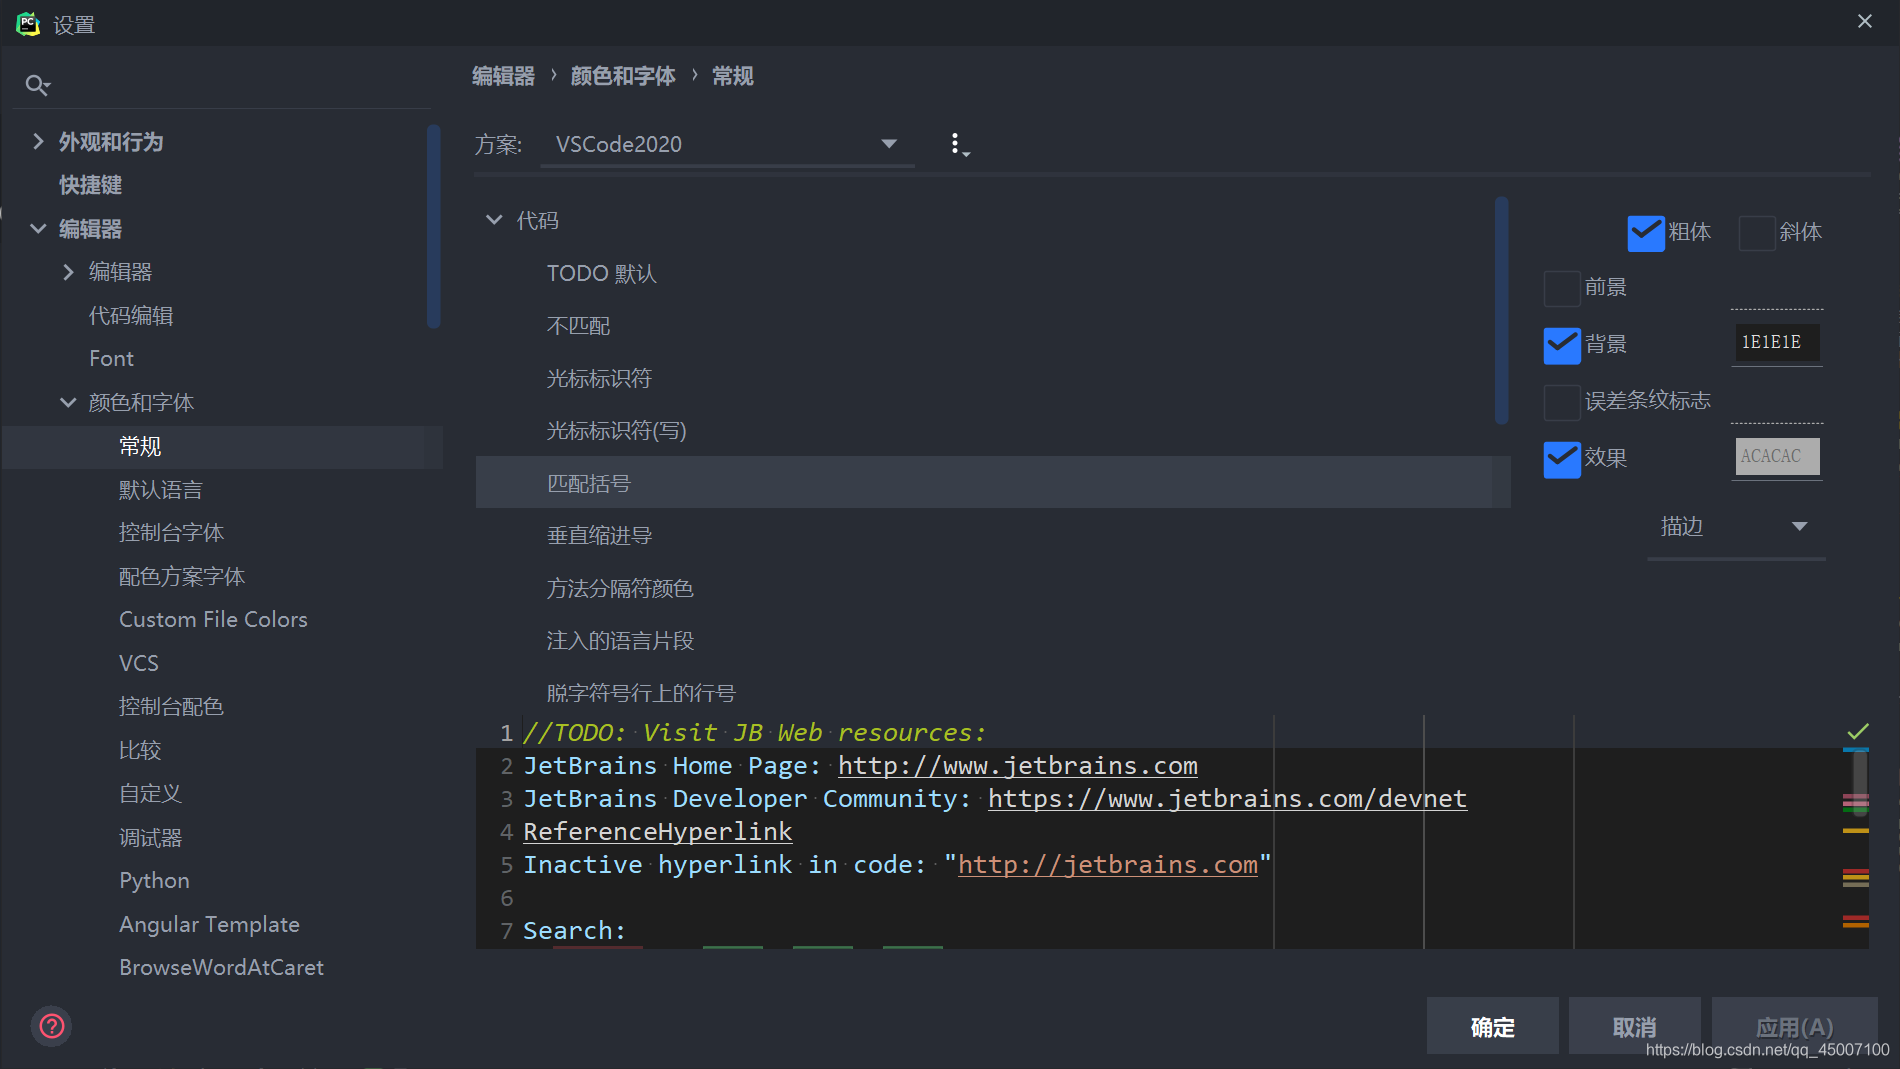Click the search icon in settings sidebar
The image size is (1900, 1069).
click(x=37, y=85)
